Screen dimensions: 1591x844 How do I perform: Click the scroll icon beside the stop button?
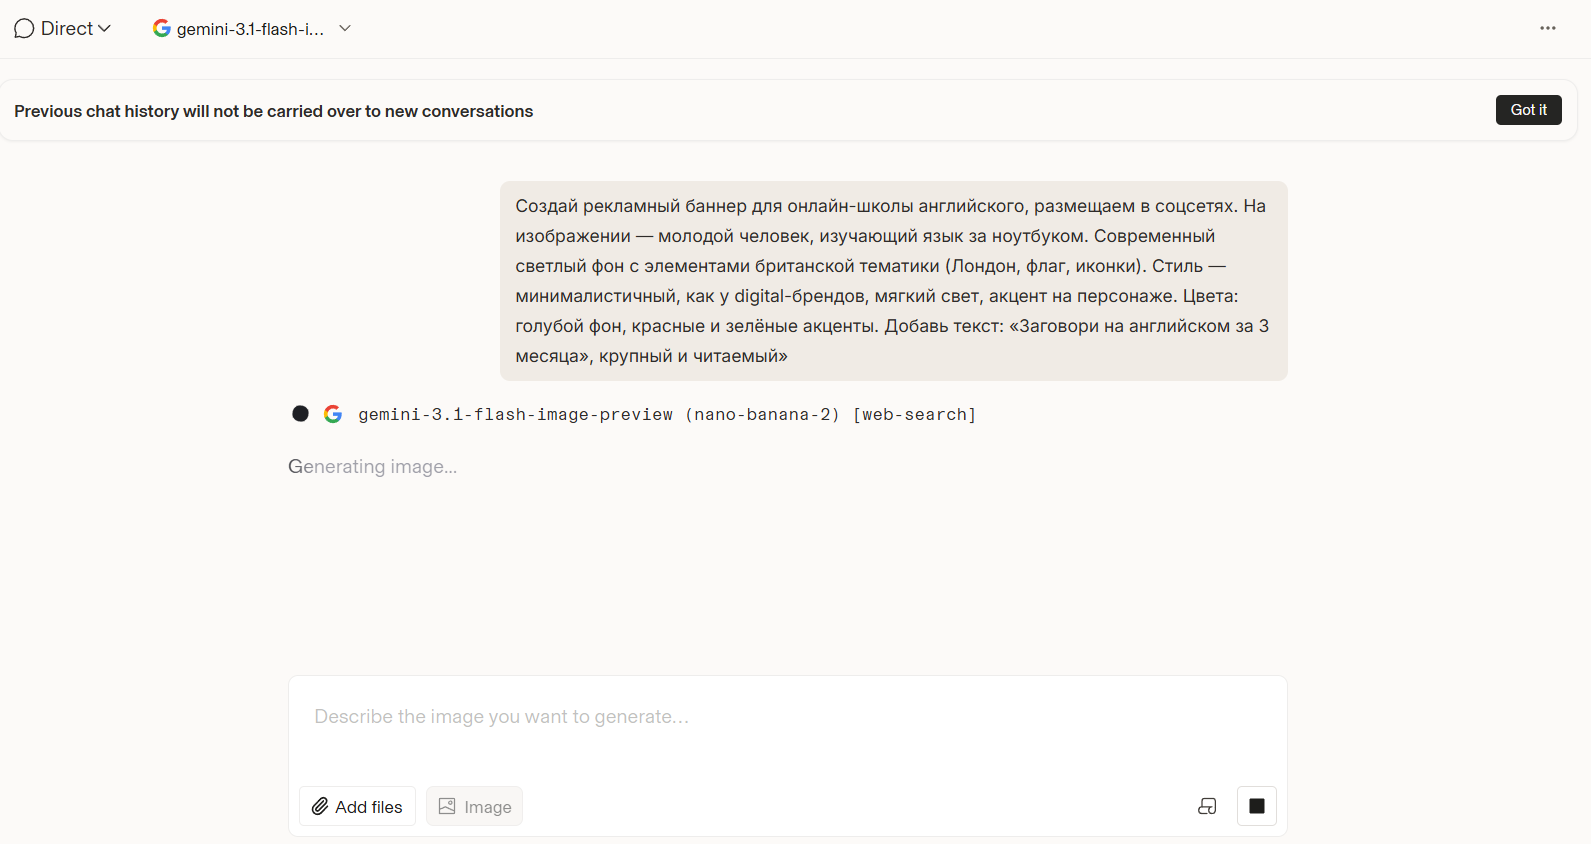click(x=1207, y=807)
